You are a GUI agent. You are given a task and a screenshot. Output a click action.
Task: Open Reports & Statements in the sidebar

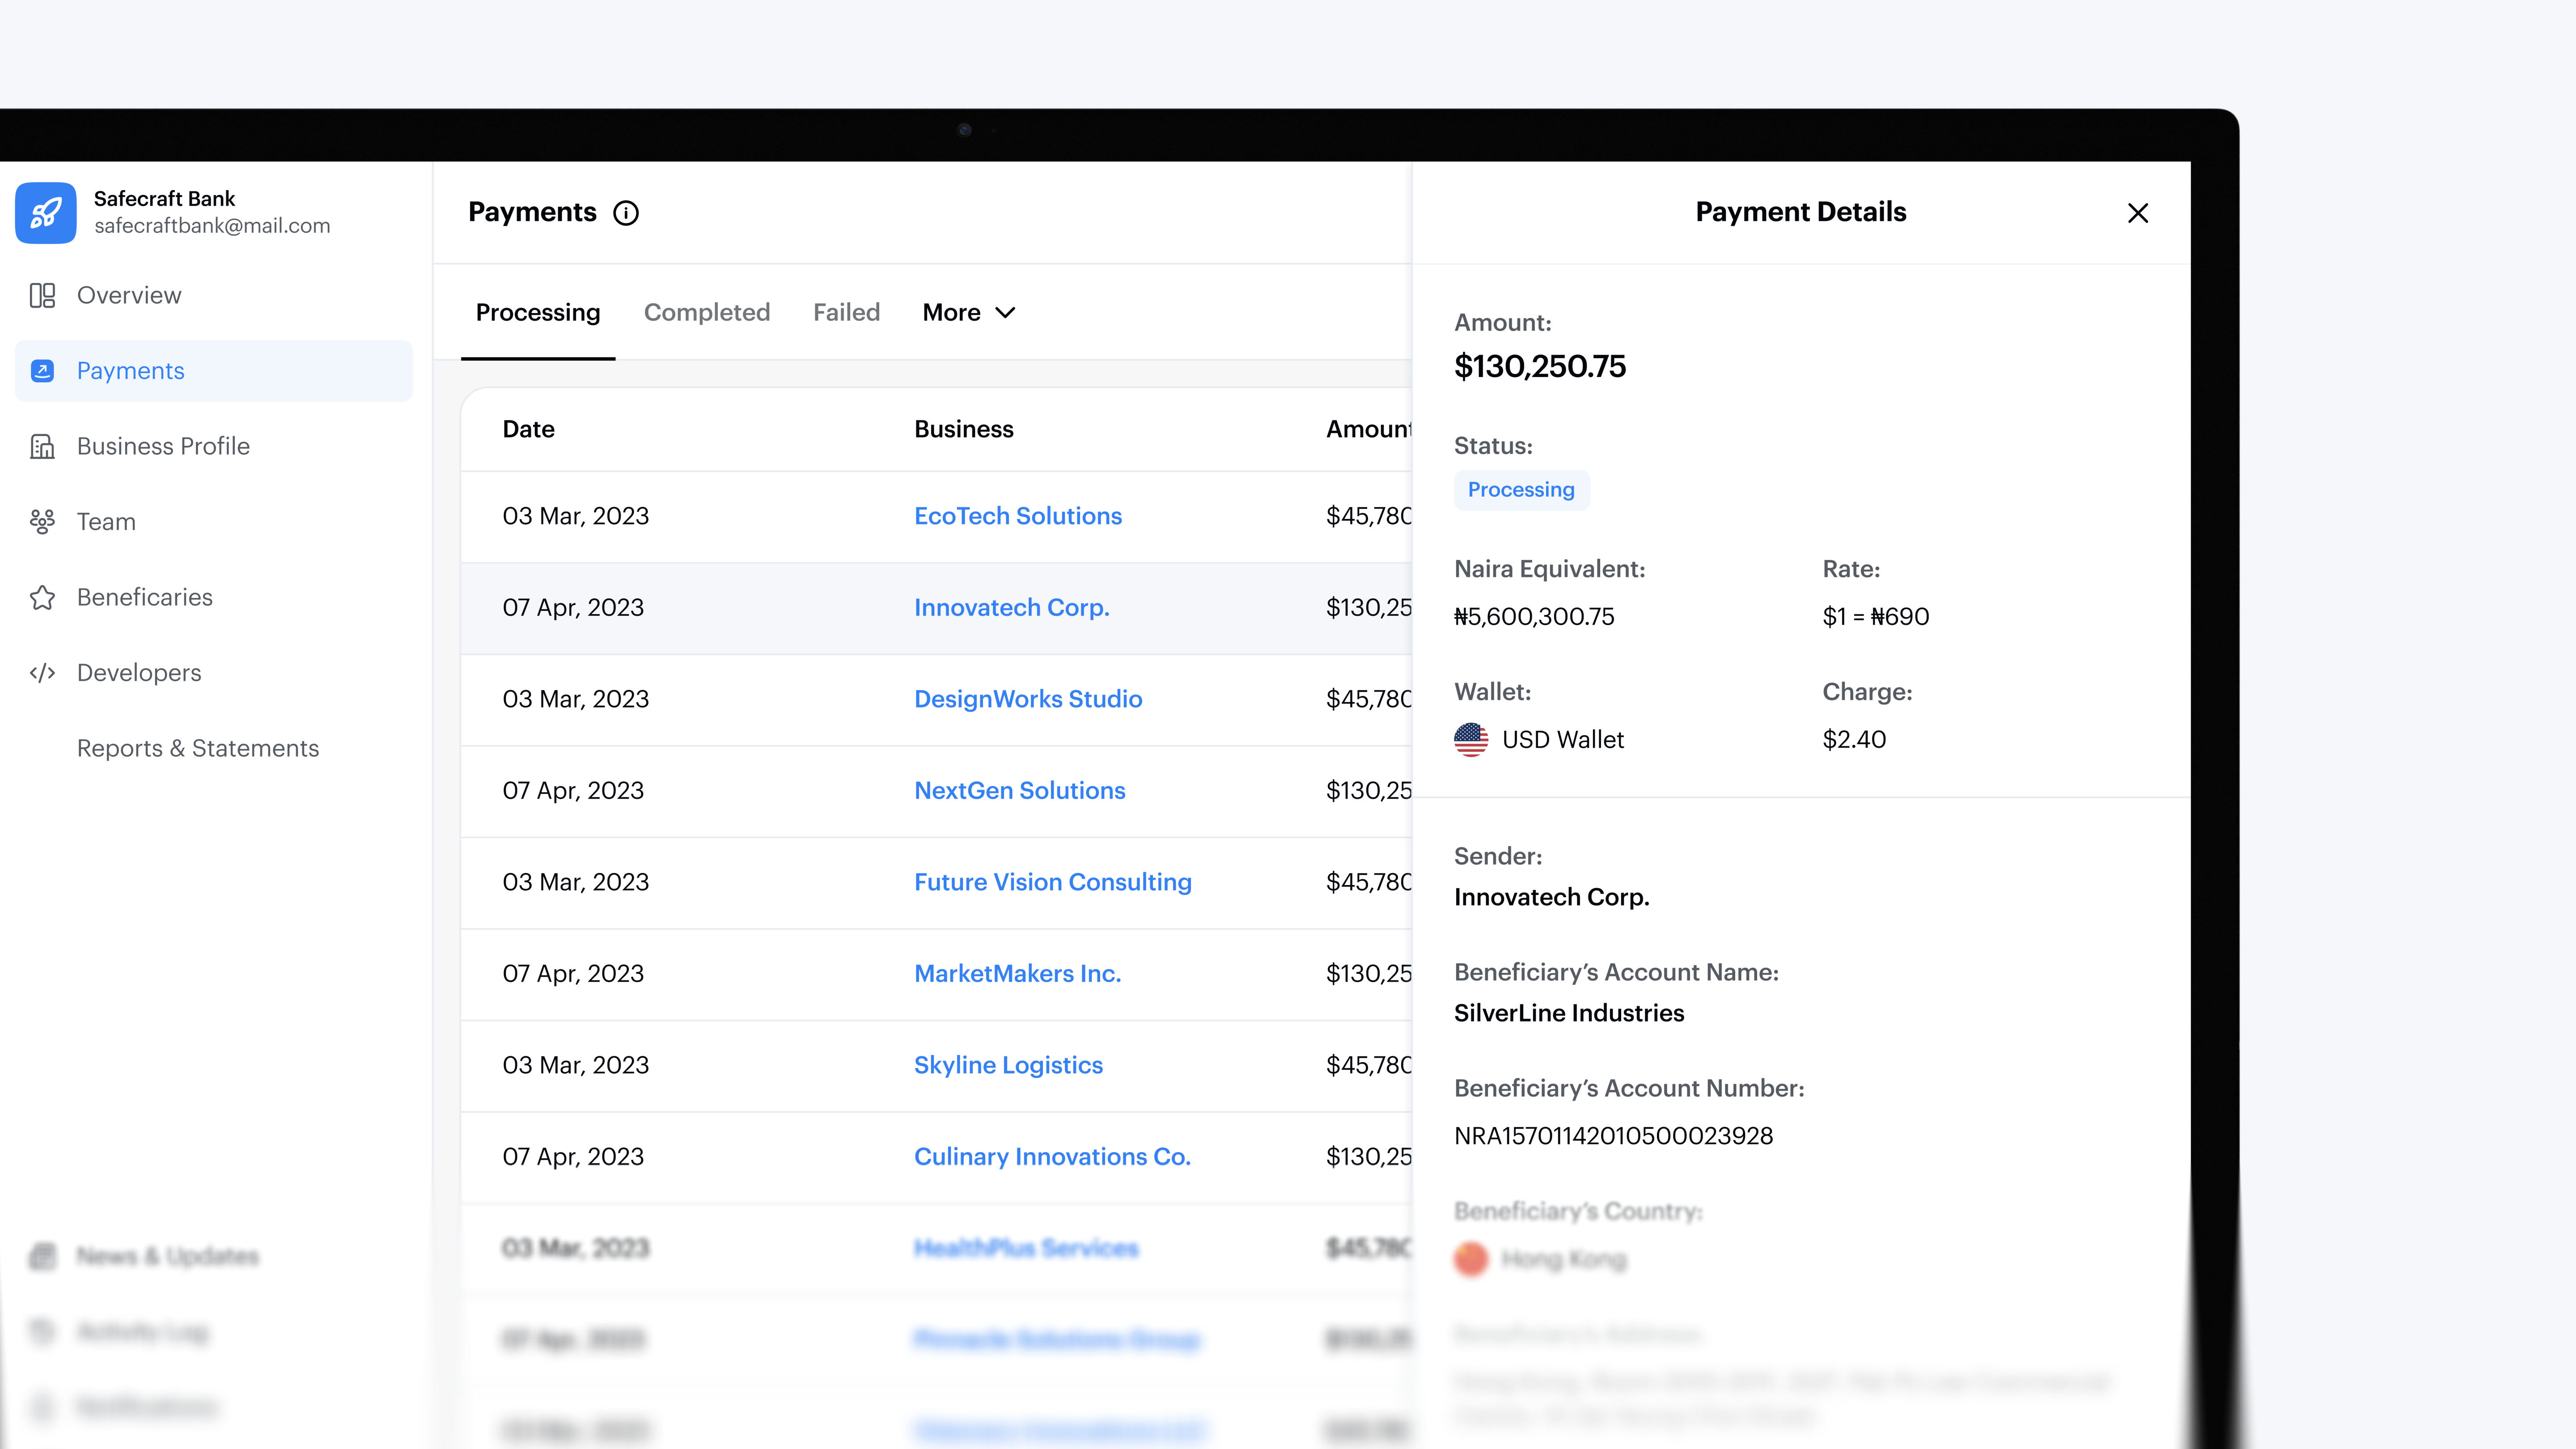point(214,748)
